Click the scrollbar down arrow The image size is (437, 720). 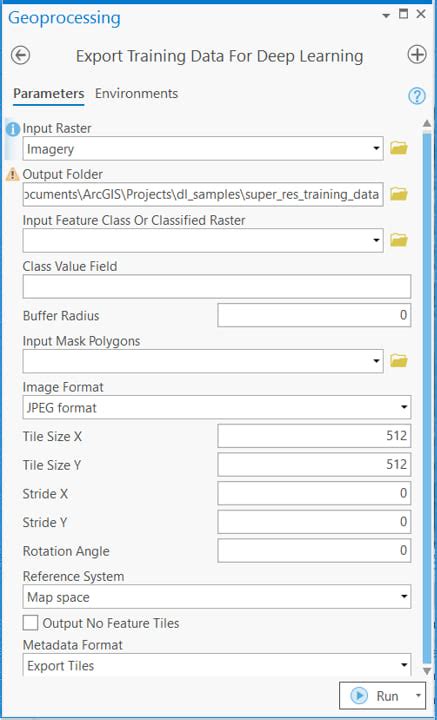tap(426, 671)
